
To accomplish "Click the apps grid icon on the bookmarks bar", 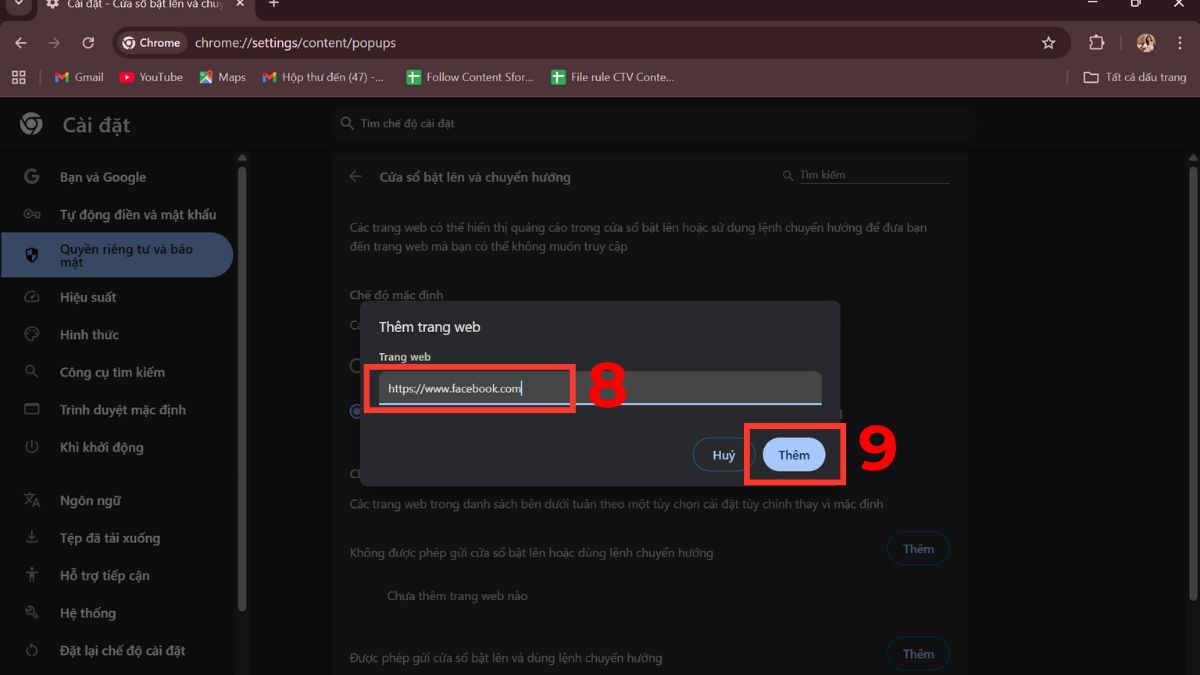I will pyautogui.click(x=18, y=77).
